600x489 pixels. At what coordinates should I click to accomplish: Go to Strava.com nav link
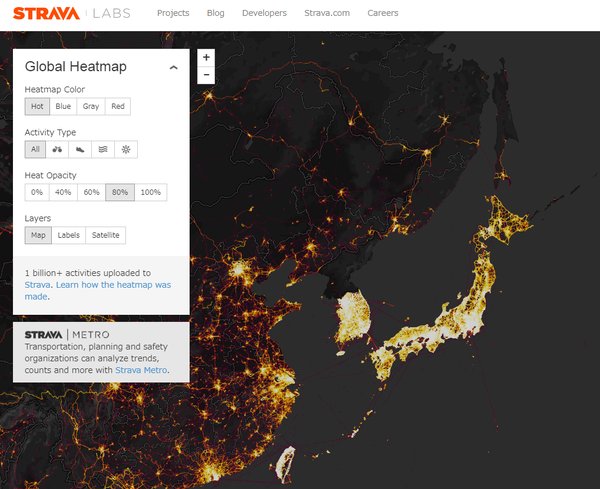pos(327,13)
